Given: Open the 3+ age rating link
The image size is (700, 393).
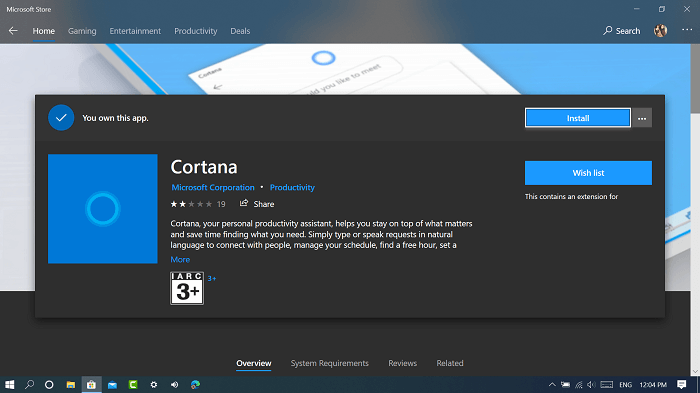Looking at the screenshot, I should coord(212,278).
